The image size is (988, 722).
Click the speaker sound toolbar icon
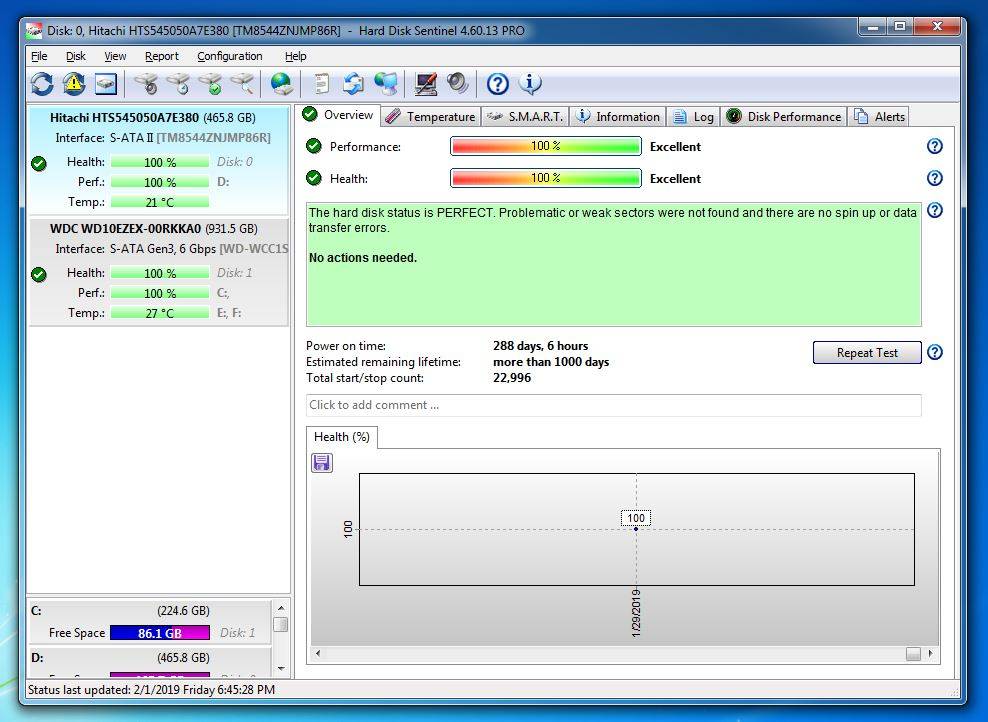coord(458,84)
